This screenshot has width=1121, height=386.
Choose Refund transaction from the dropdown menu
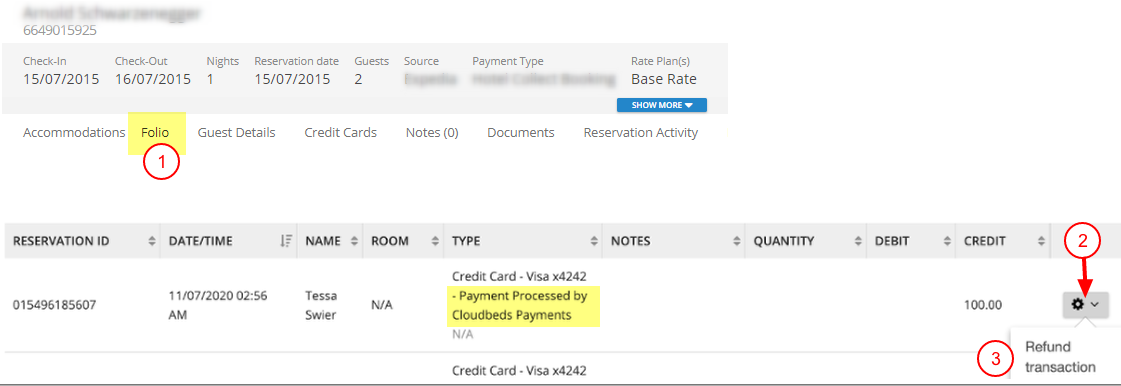pyautogui.click(x=1060, y=357)
